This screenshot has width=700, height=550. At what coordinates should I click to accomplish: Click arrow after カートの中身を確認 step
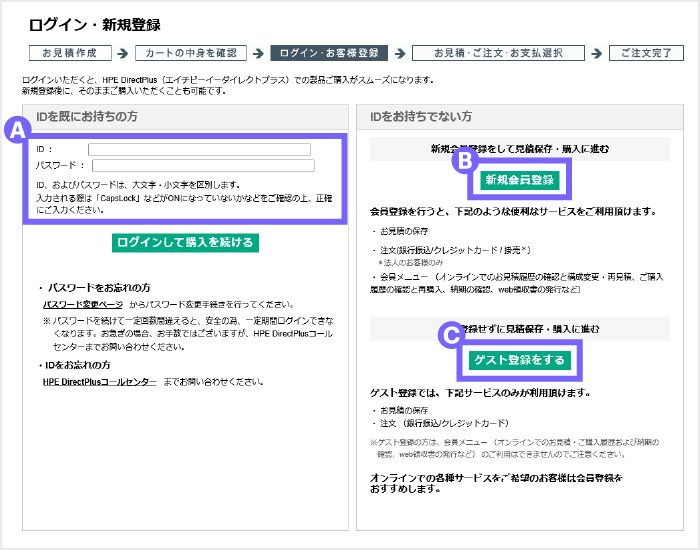[257, 53]
